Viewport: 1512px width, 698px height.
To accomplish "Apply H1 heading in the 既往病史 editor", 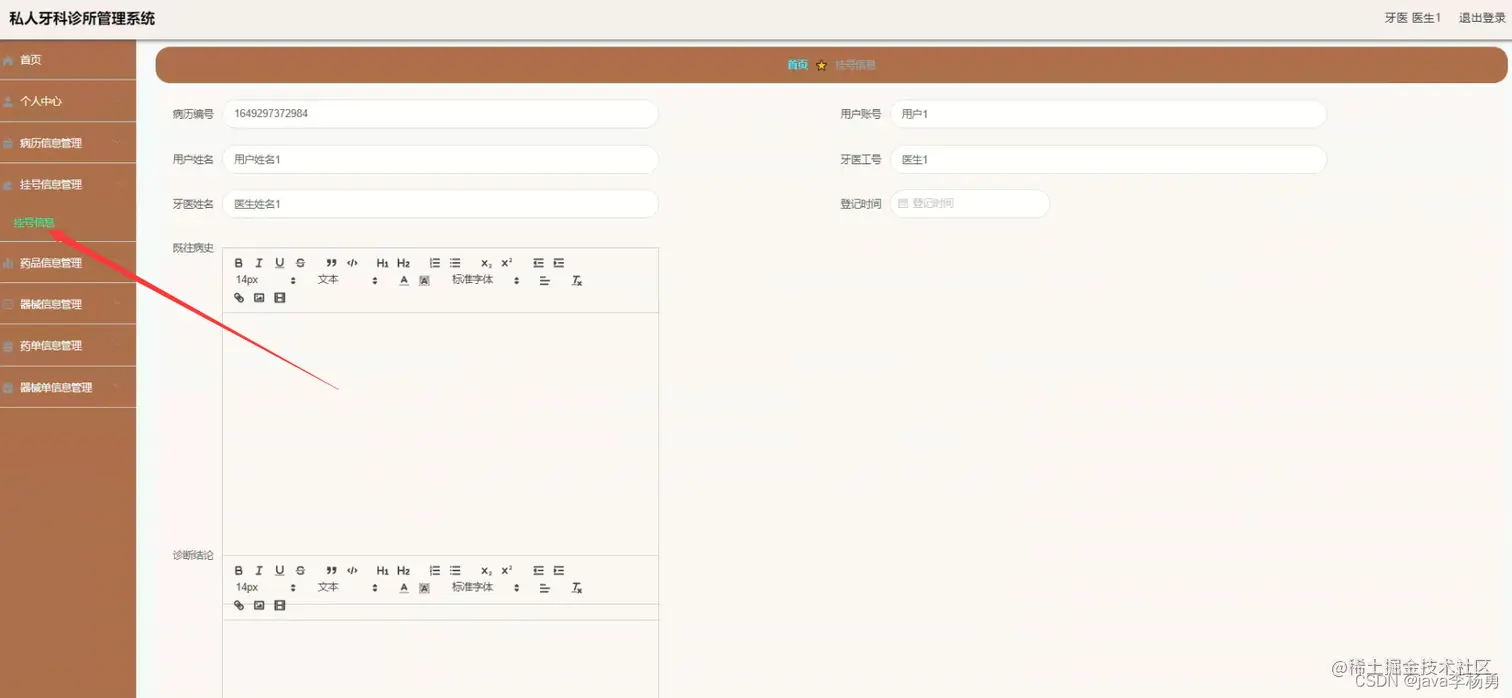I will pyautogui.click(x=383, y=263).
